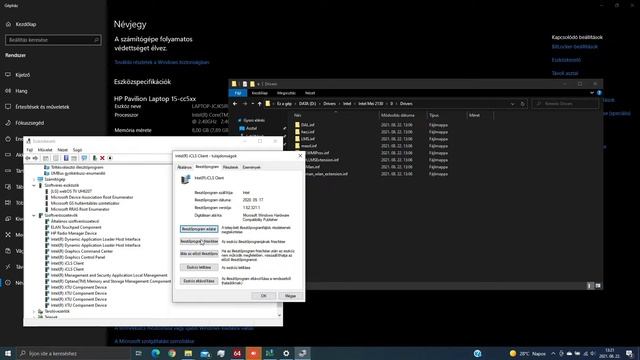
Task: Launch Microsoft Edge from the taskbar
Action: 156,353
